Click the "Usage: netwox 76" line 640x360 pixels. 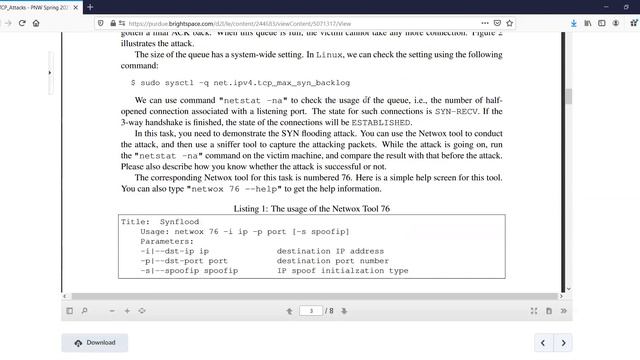point(245,231)
